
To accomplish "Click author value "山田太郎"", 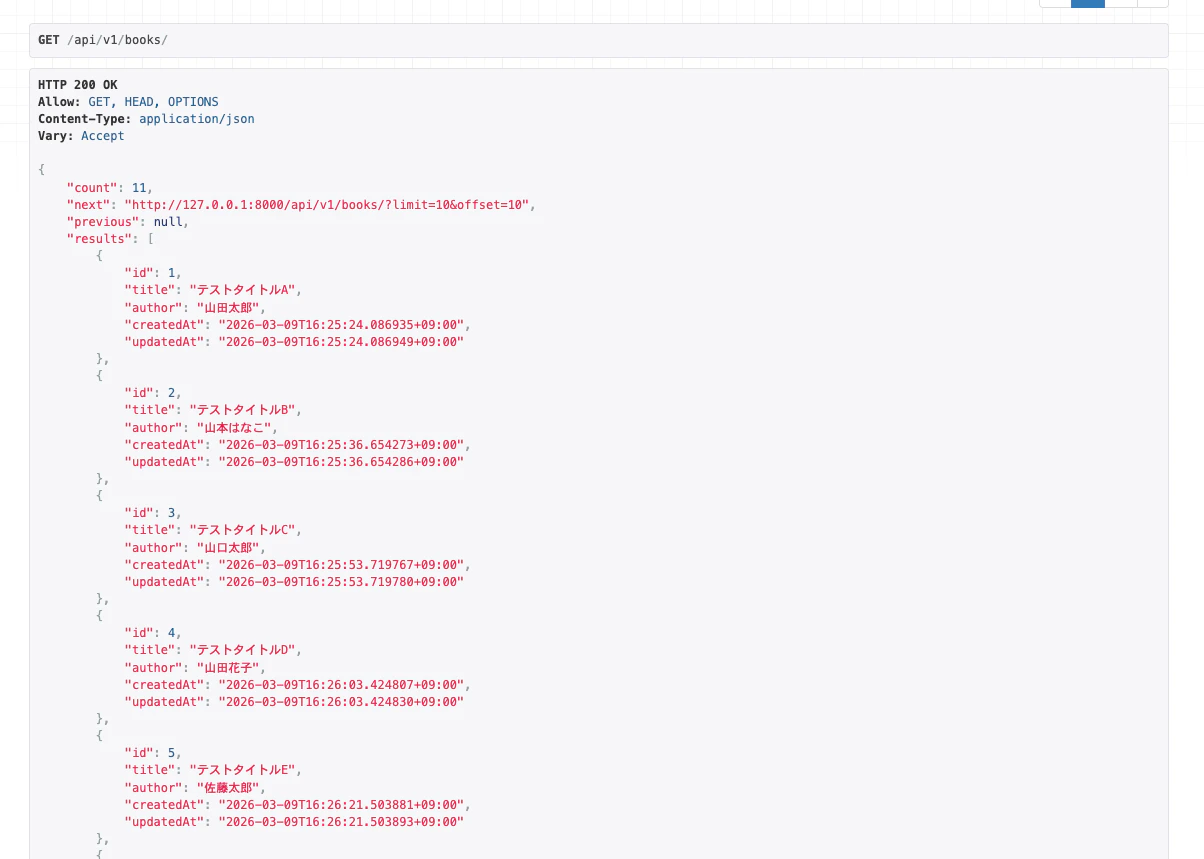I will click(x=228, y=308).
